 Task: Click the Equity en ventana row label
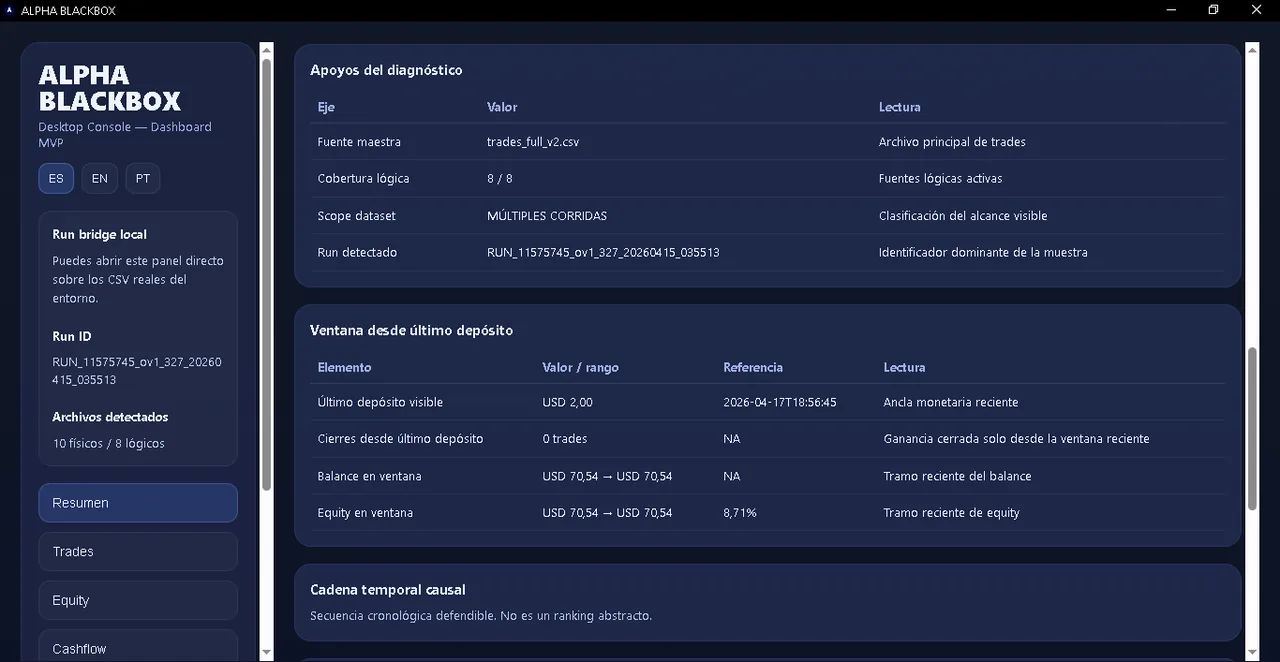(365, 513)
